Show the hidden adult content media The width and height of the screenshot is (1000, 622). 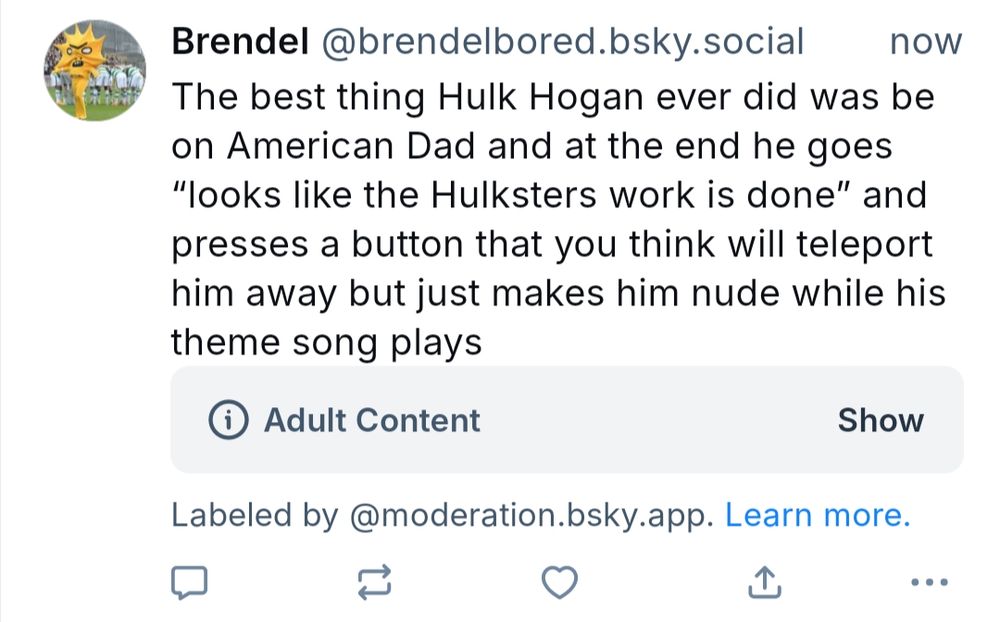pos(881,421)
